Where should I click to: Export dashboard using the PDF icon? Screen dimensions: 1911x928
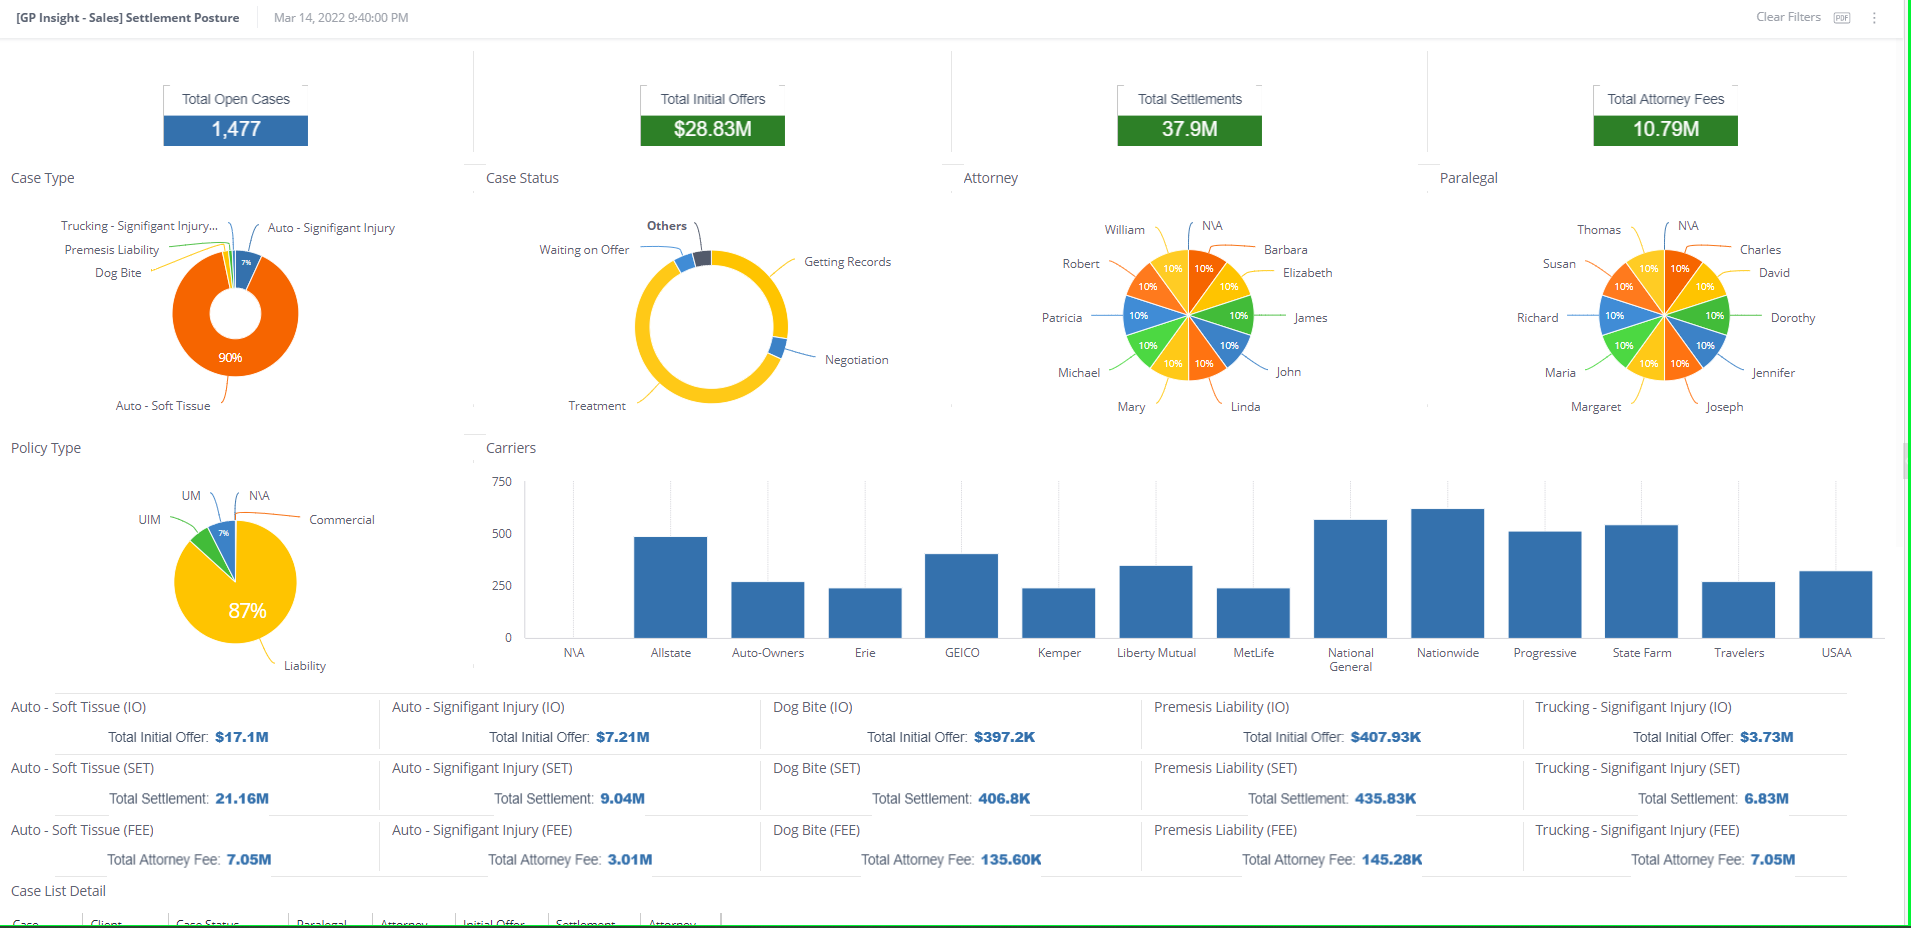pyautogui.click(x=1842, y=18)
